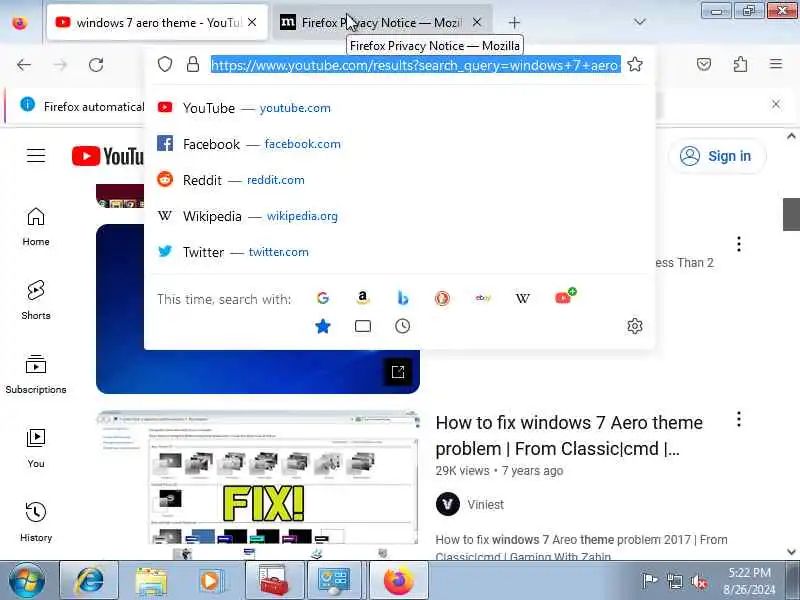Reload the page with the refresh icon
Viewport: 800px width, 600px height.
click(96, 65)
